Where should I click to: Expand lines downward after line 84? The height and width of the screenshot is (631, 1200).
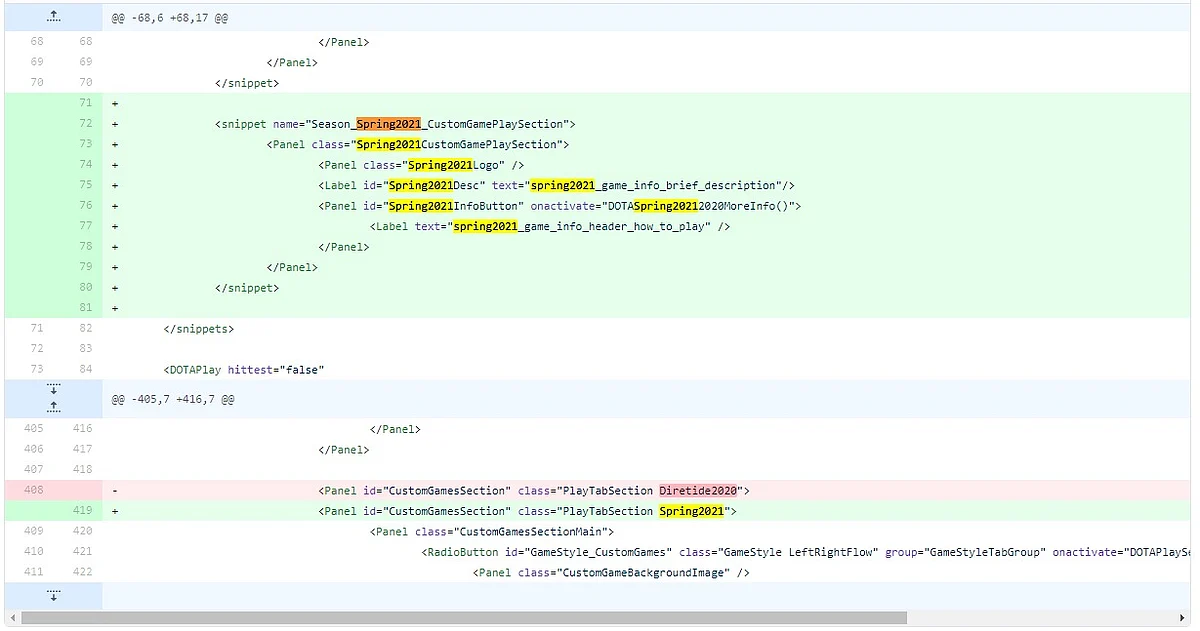[54, 388]
